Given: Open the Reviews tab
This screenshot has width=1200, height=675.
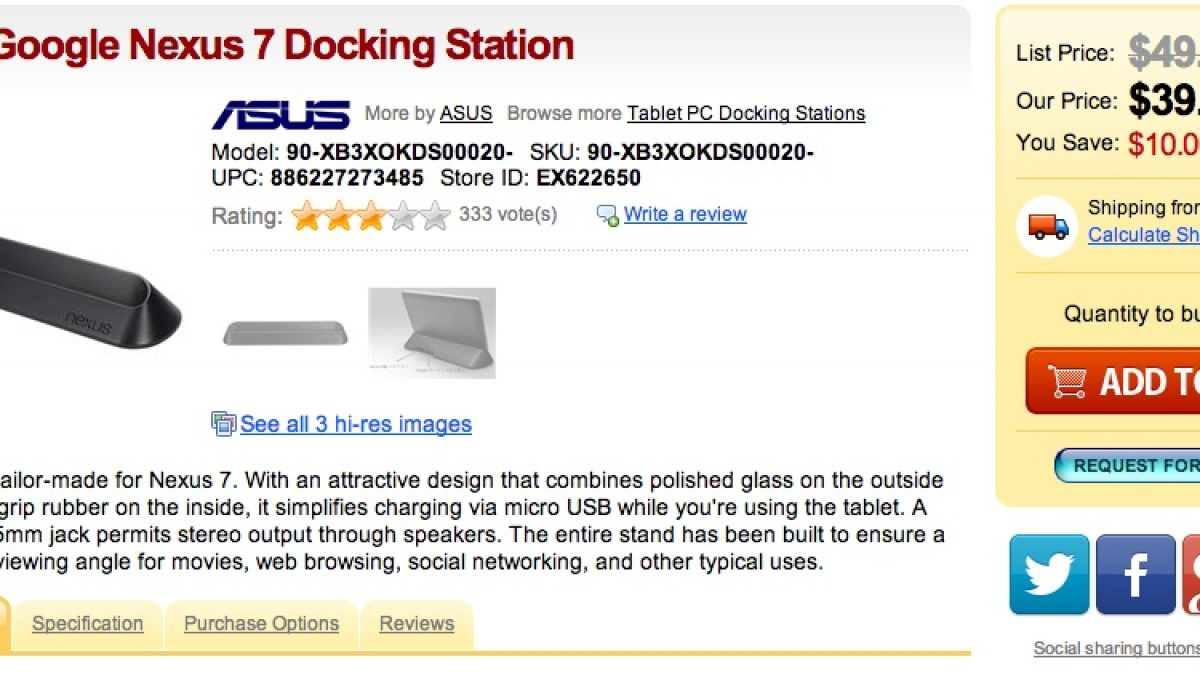Looking at the screenshot, I should [x=416, y=624].
